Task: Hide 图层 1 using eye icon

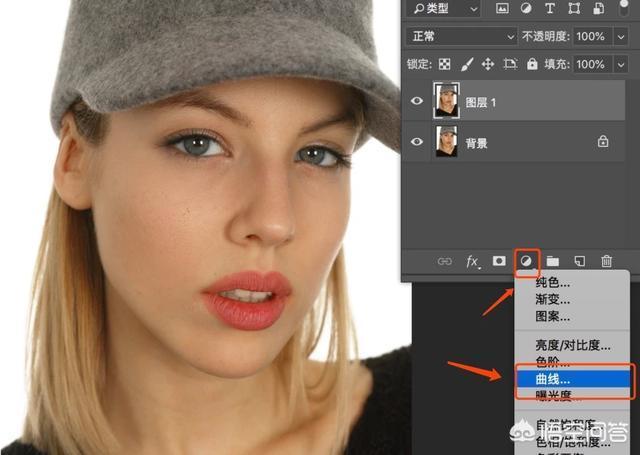Action: [418, 101]
